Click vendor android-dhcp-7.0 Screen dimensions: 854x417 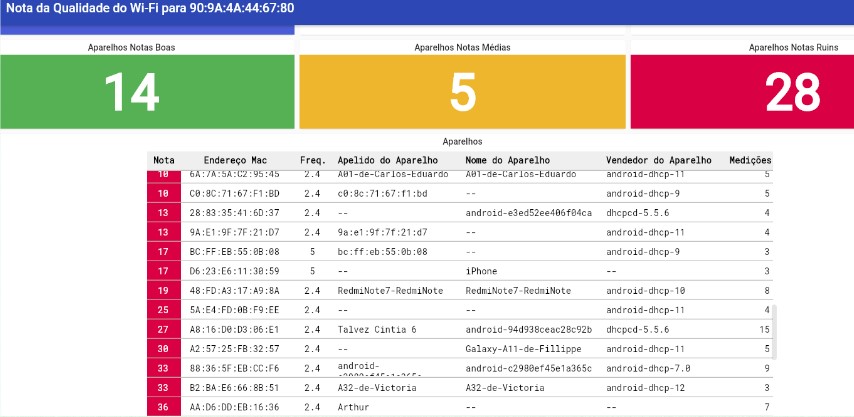[x=648, y=369]
